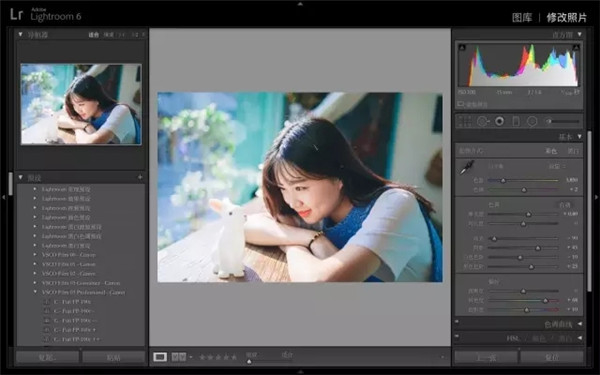Click the Navigator preview thumbnail
This screenshot has height=375, width=600.
click(81, 104)
